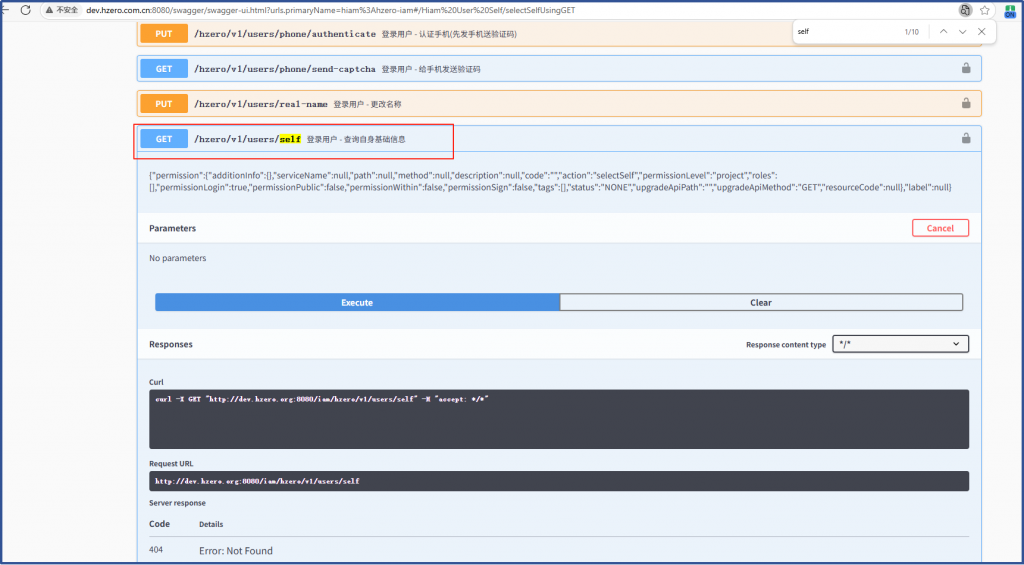Click the lock icon on the /users/self row
Image resolution: width=1024 pixels, height=565 pixels.
(966, 138)
